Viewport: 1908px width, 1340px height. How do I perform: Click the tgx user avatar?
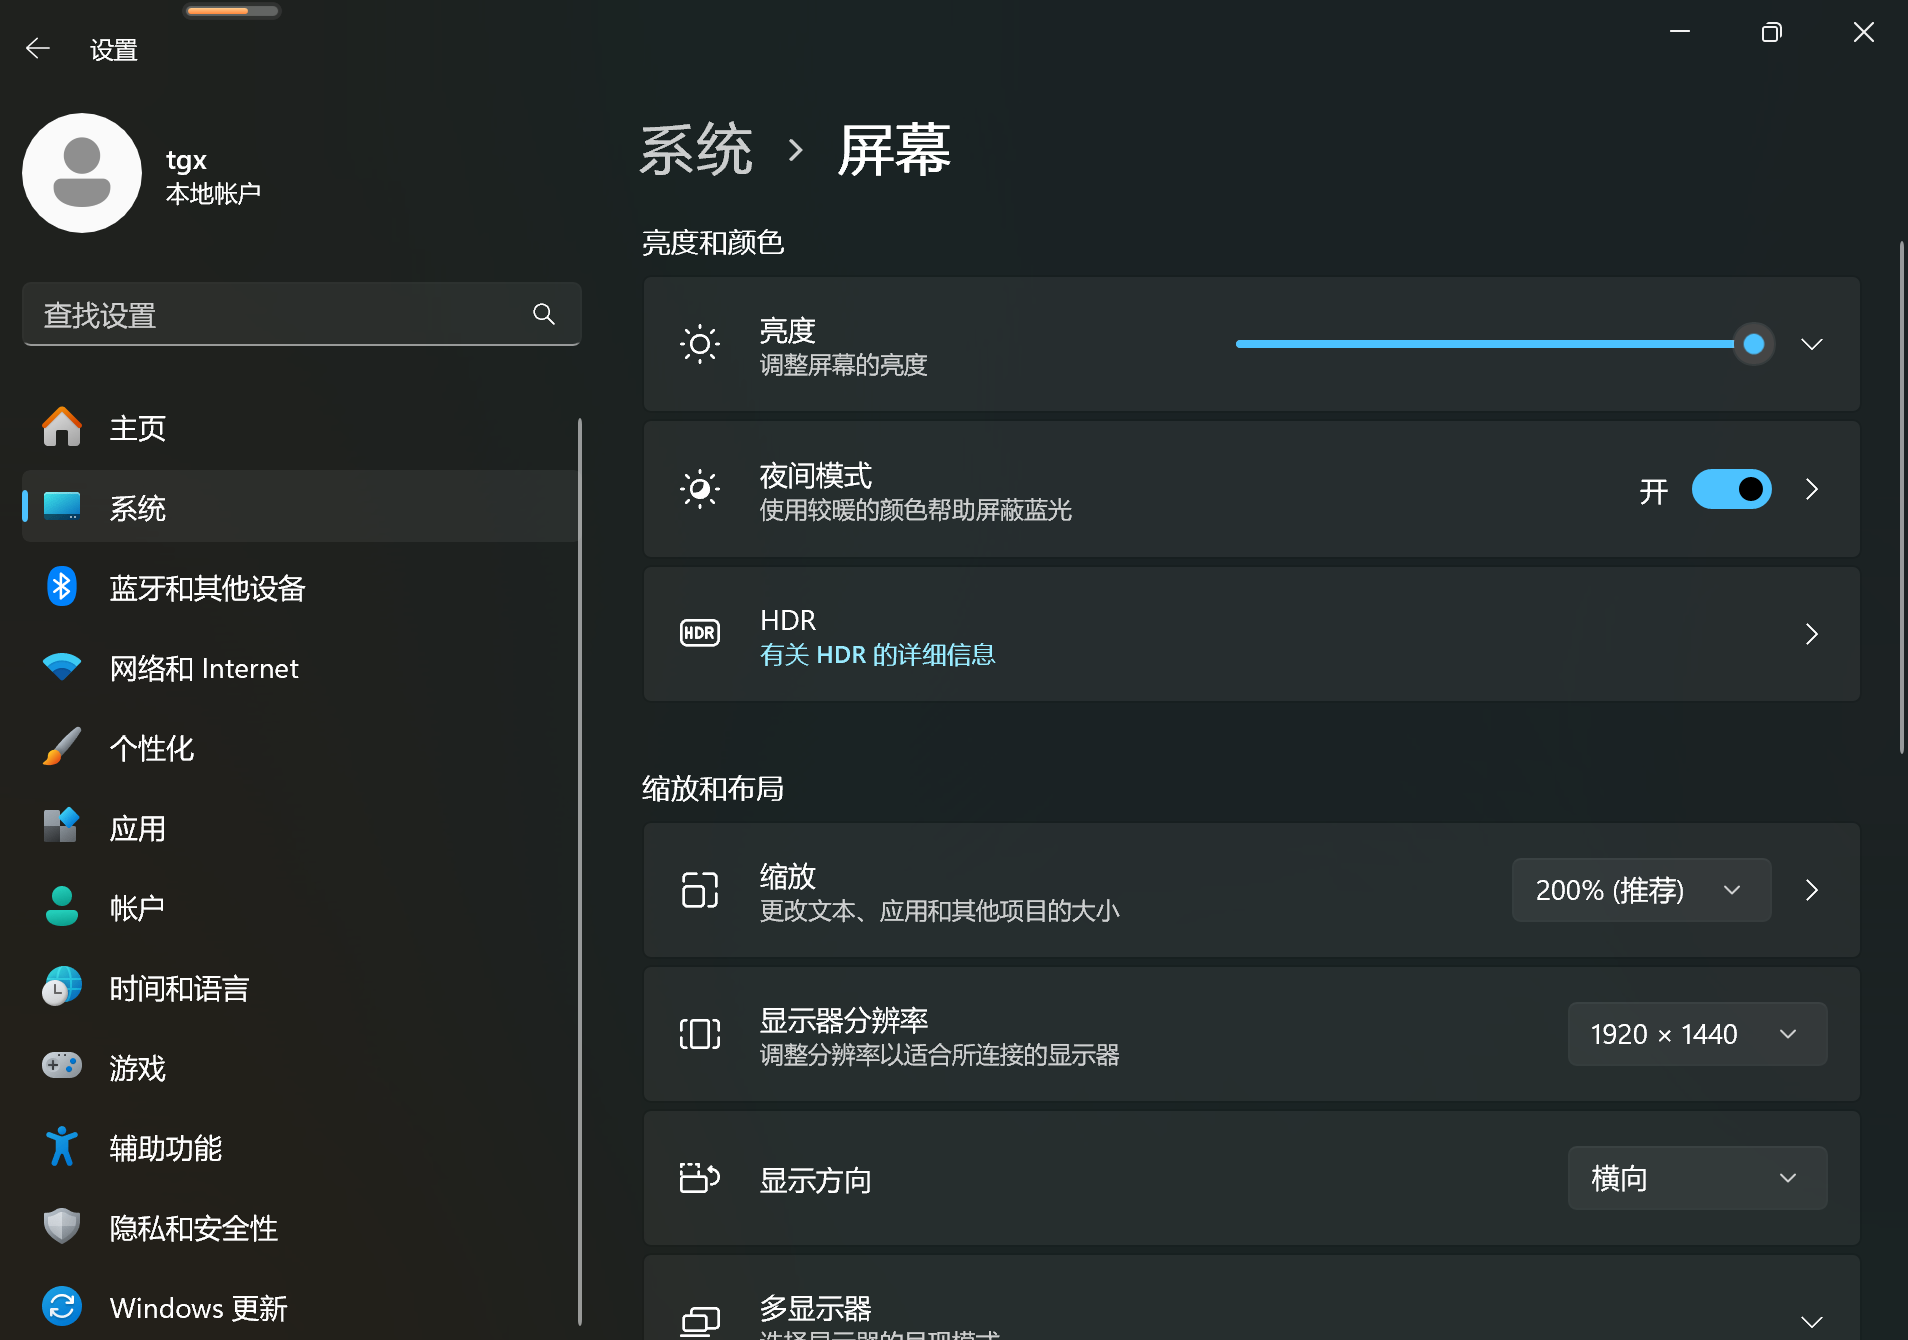(82, 173)
